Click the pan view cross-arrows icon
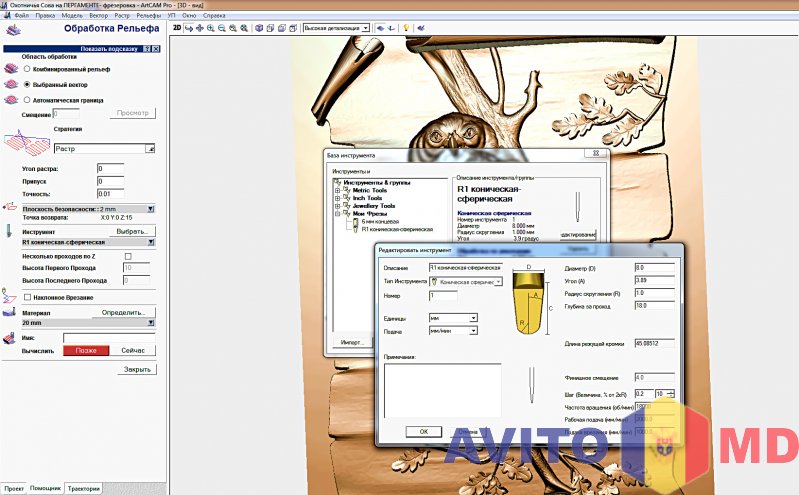Viewport: 799px width, 495px height. (200, 28)
